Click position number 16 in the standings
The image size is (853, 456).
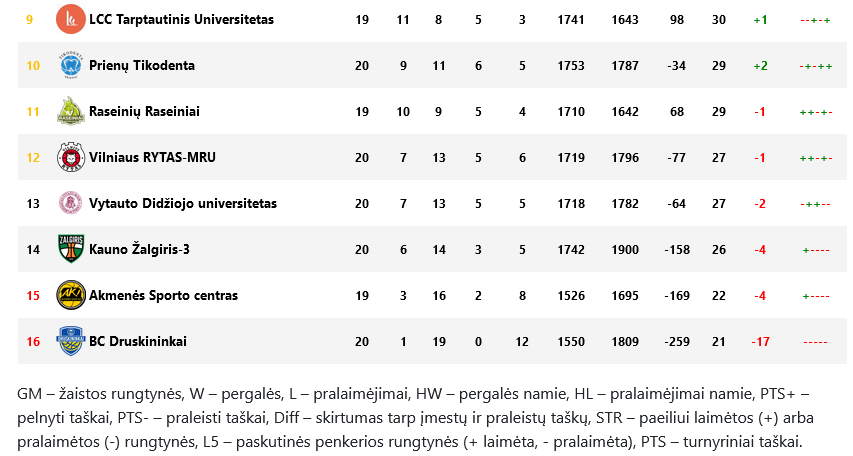[x=33, y=342]
